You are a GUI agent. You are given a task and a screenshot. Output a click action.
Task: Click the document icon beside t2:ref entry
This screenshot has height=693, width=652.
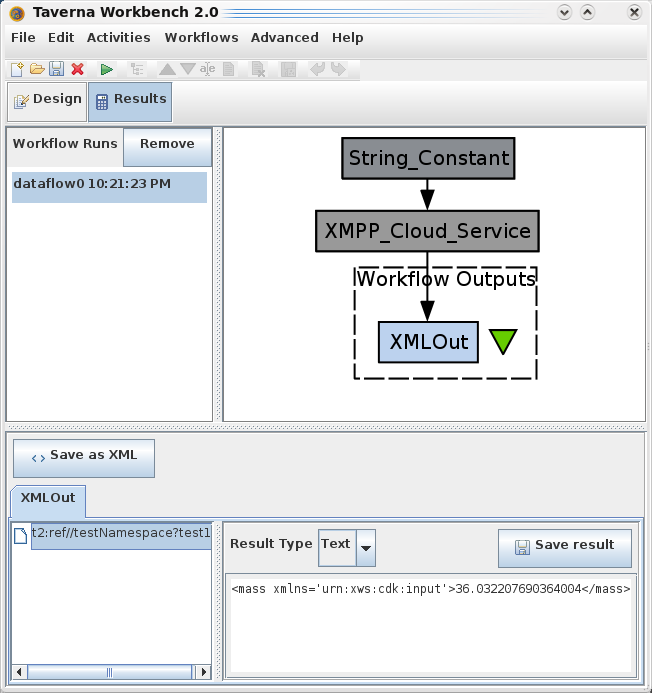(x=20, y=535)
